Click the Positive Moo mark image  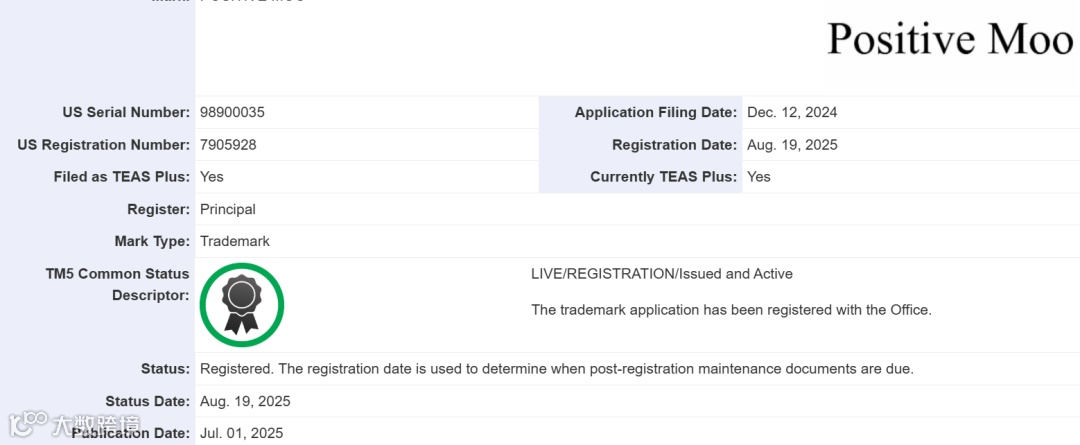coord(949,39)
